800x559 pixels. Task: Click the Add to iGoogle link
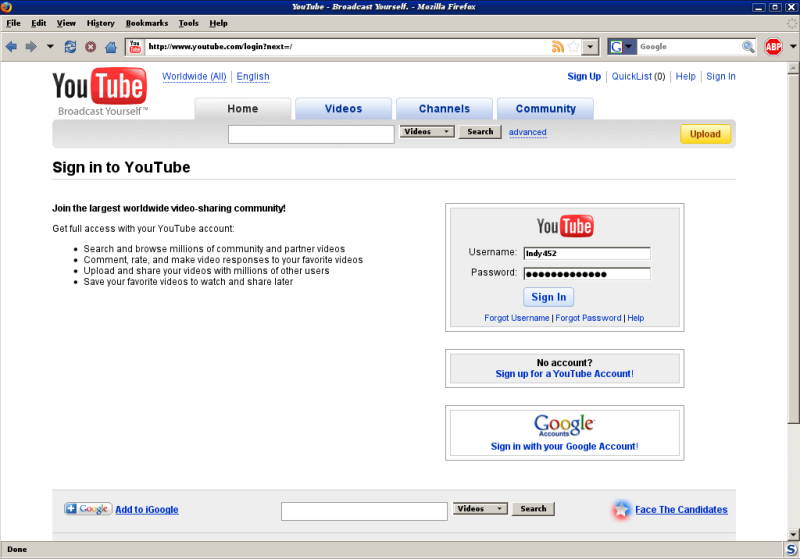click(147, 510)
